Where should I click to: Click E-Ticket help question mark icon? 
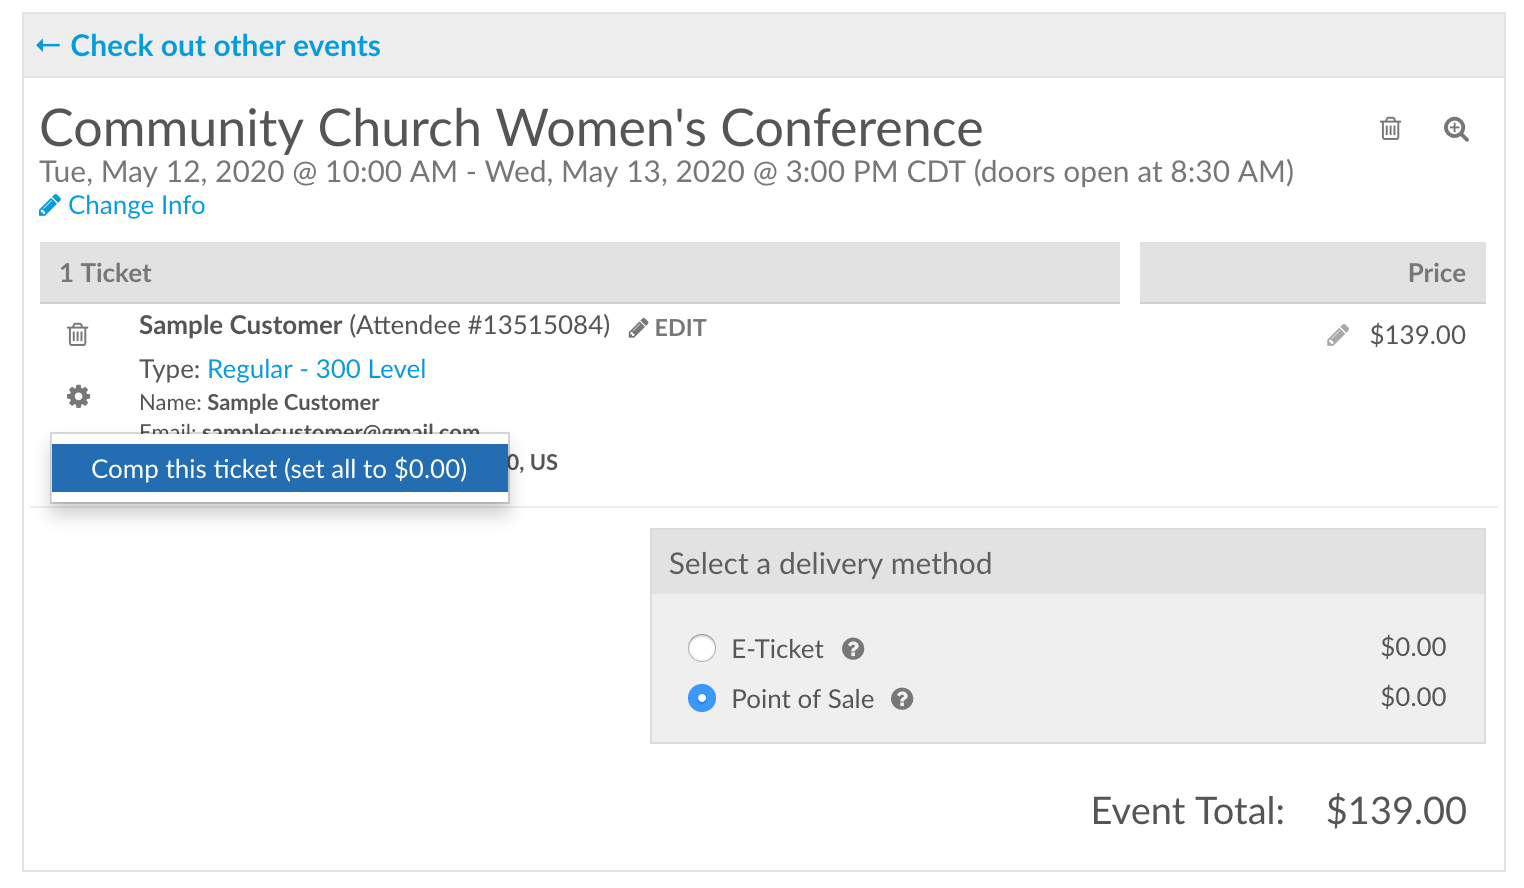[x=853, y=649]
